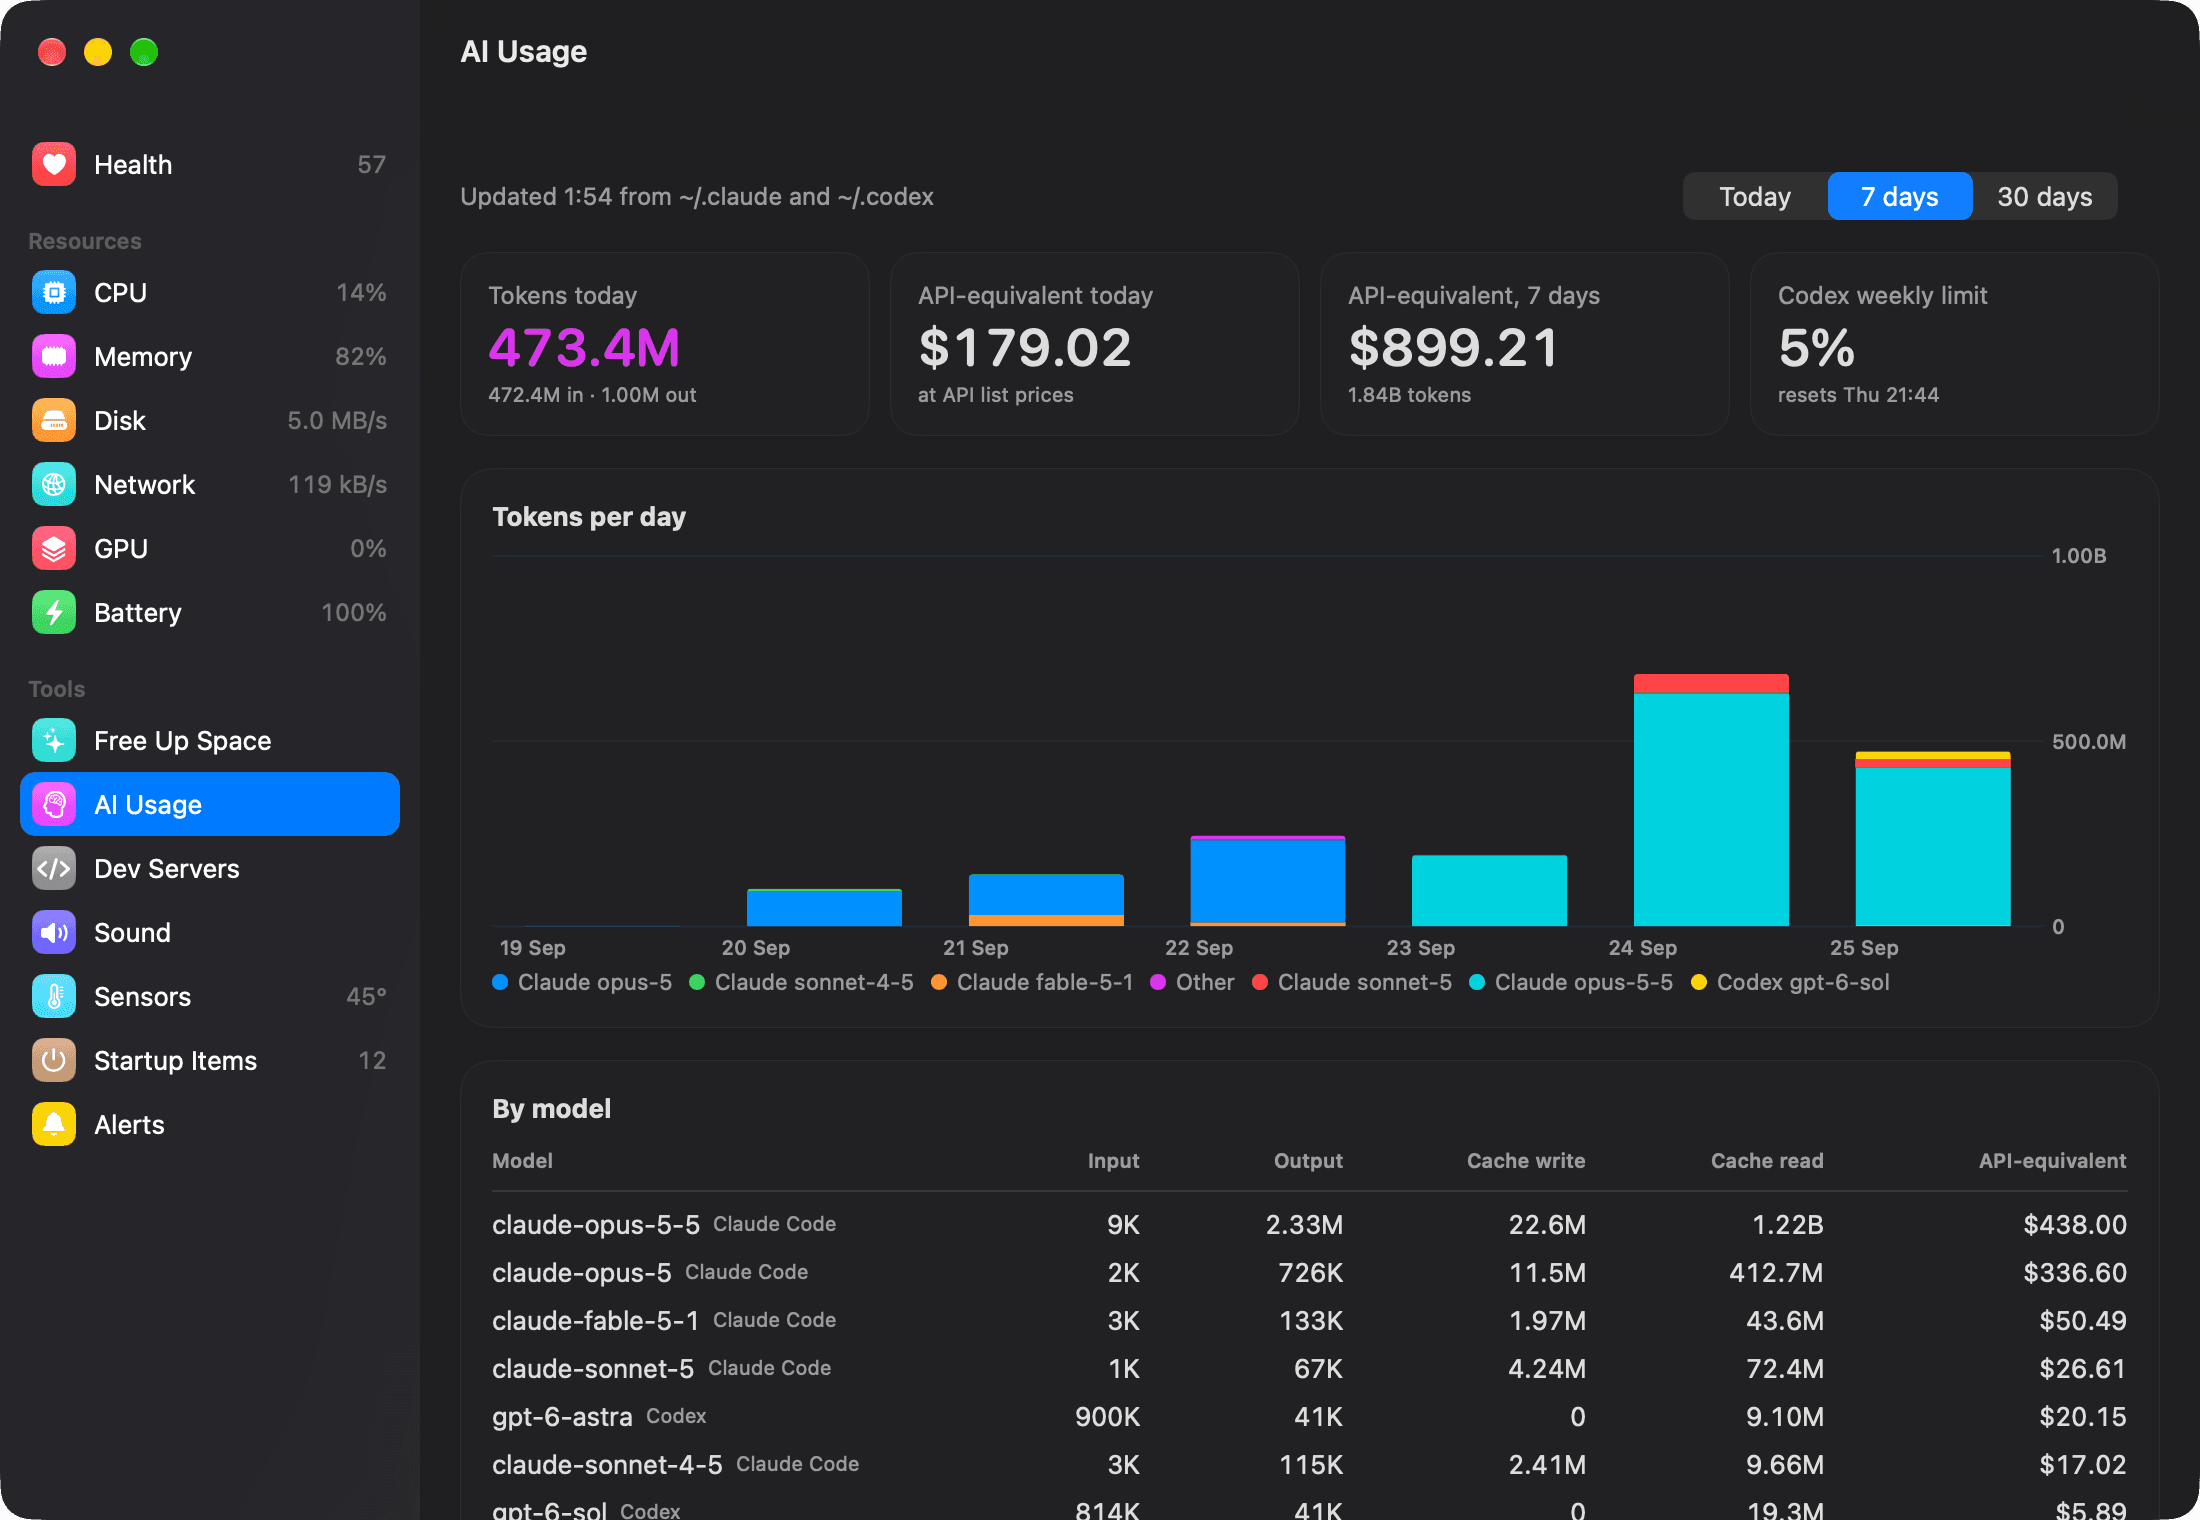The height and width of the screenshot is (1520, 2200).
Task: Click the Alerts bell icon
Action: pyautogui.click(x=54, y=1124)
